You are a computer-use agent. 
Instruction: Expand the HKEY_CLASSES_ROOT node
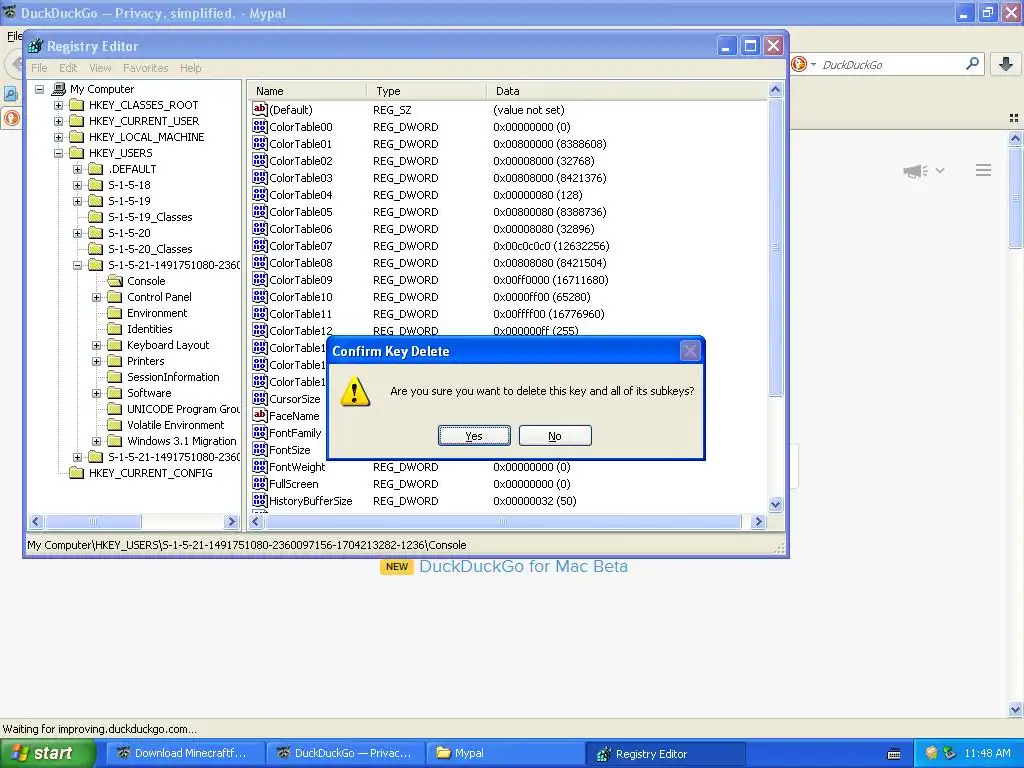tap(58, 105)
